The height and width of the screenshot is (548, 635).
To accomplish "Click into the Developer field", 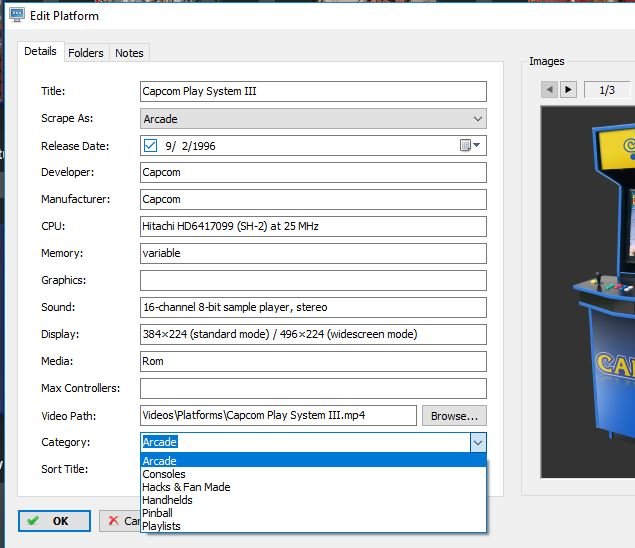I will (313, 173).
